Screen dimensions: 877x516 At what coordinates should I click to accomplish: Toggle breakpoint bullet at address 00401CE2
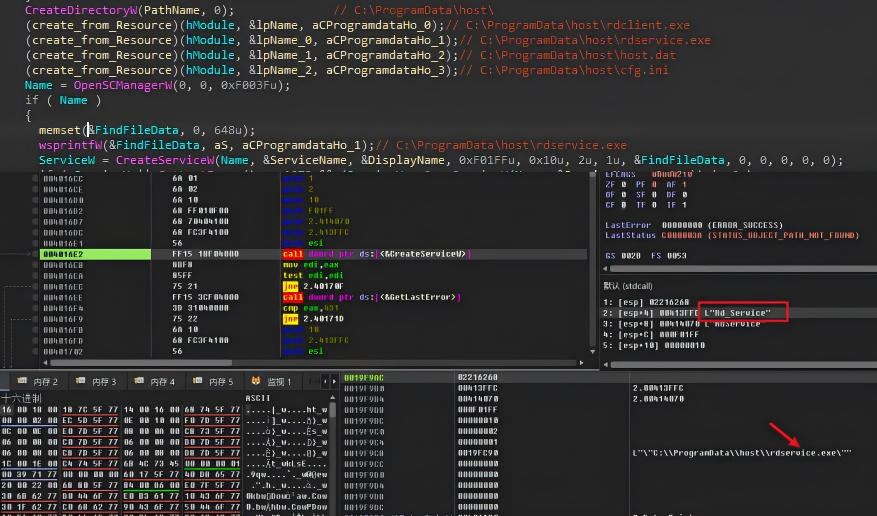click(35, 254)
